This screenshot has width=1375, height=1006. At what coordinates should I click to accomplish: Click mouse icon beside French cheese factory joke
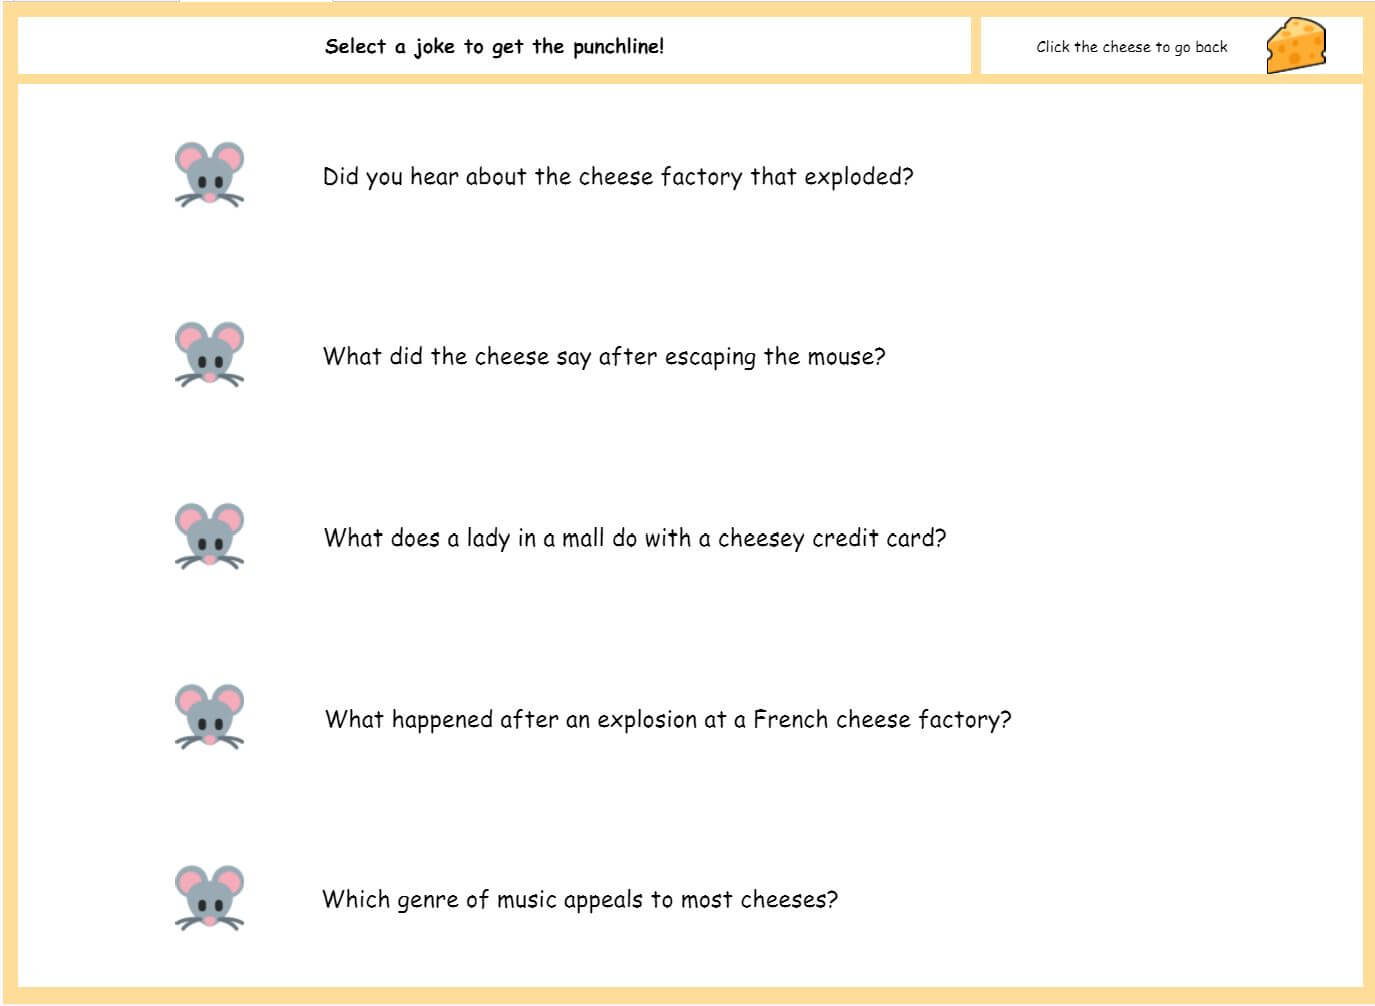click(x=209, y=716)
